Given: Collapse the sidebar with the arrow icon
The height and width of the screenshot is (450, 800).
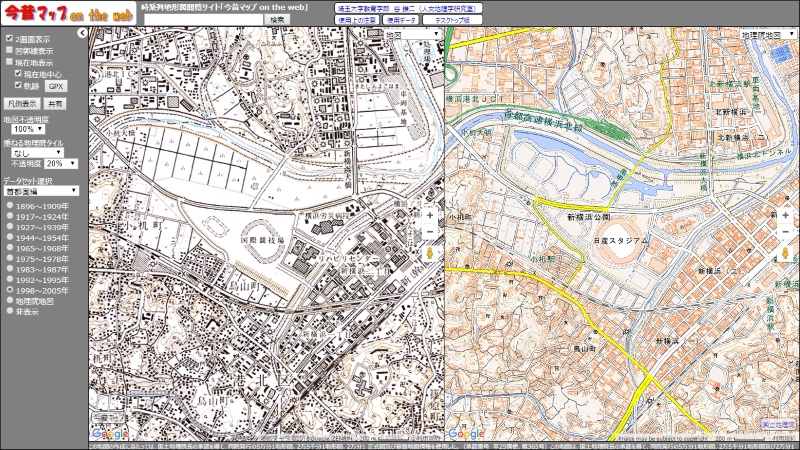Looking at the screenshot, I should 81,34.
